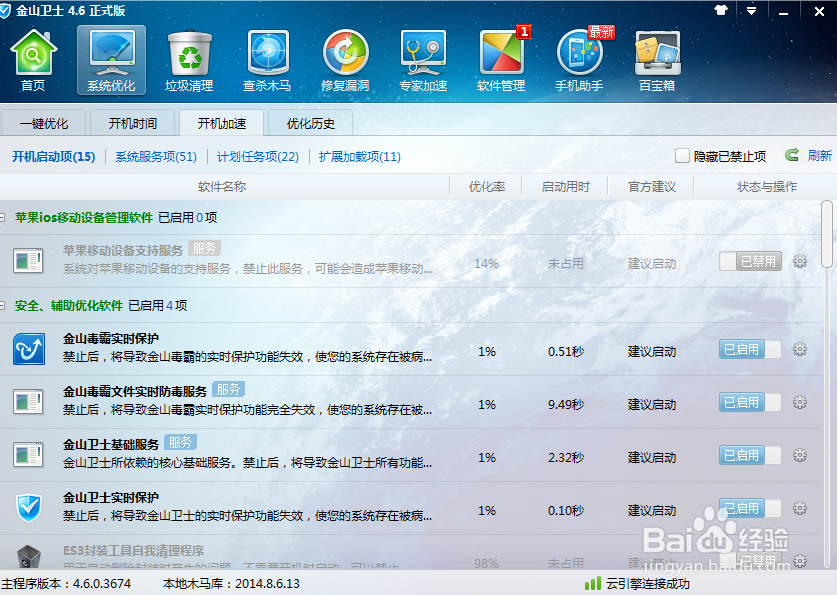
Task: Click the 软件名称 column header
Action: coord(222,186)
